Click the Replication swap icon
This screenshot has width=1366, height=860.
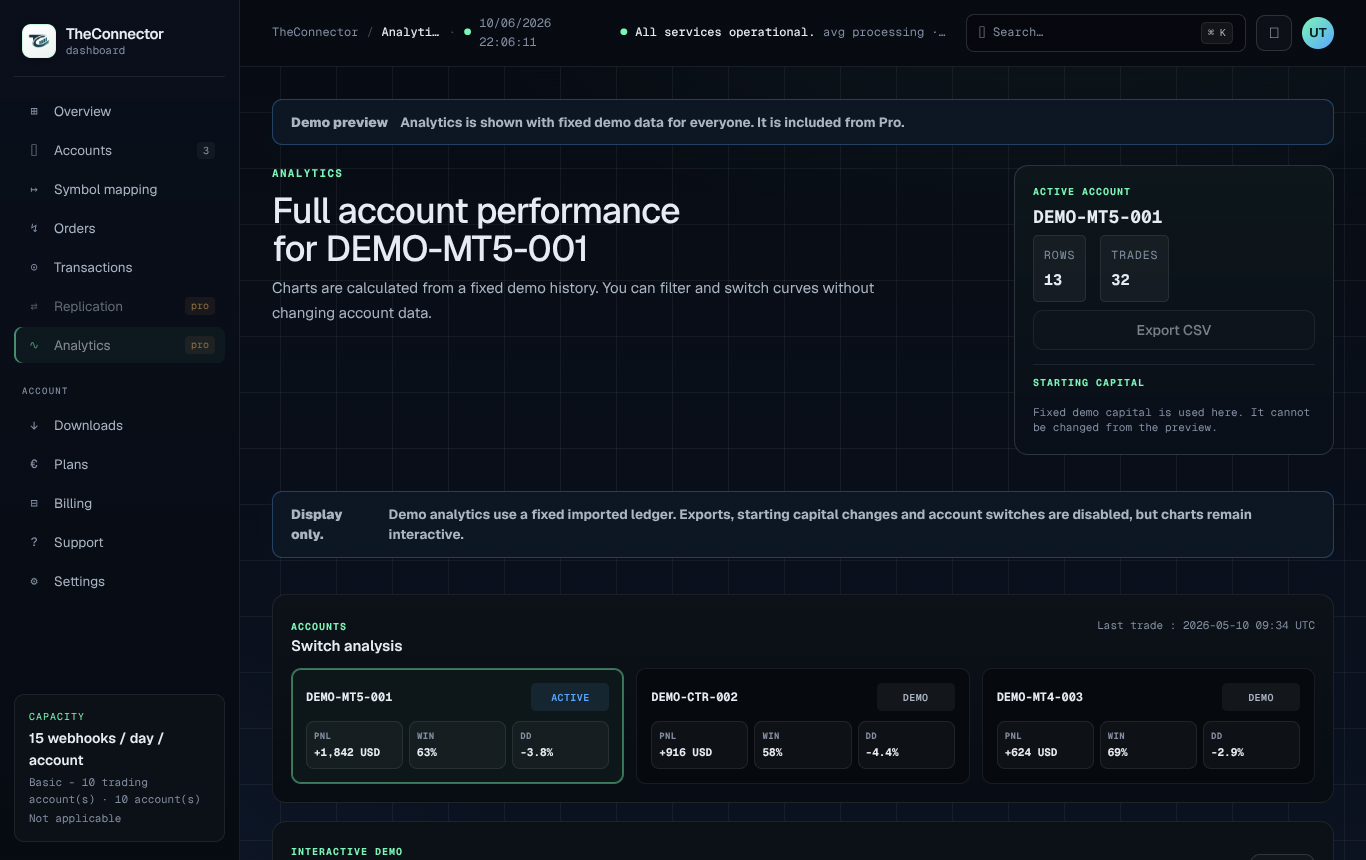[x=34, y=306]
